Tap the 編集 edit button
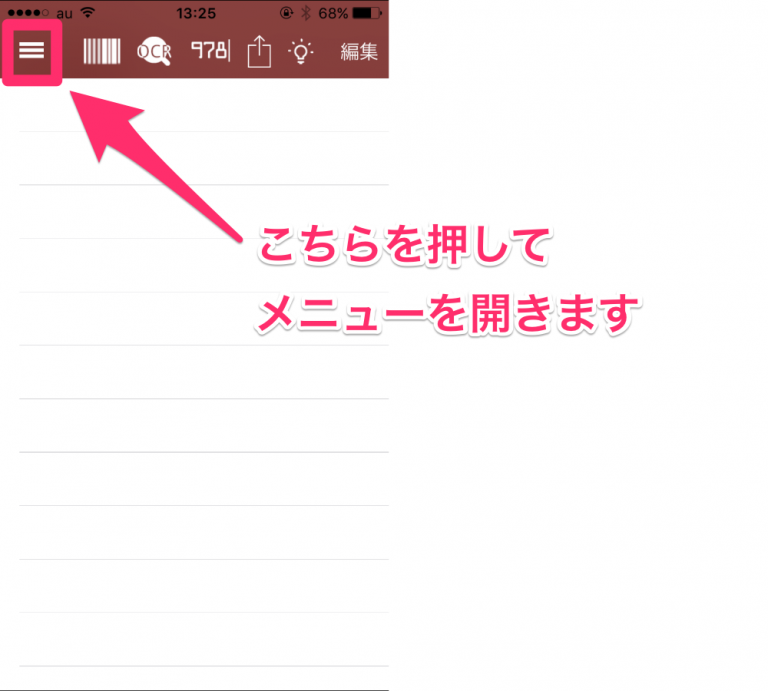The width and height of the screenshot is (768, 691). tap(359, 51)
